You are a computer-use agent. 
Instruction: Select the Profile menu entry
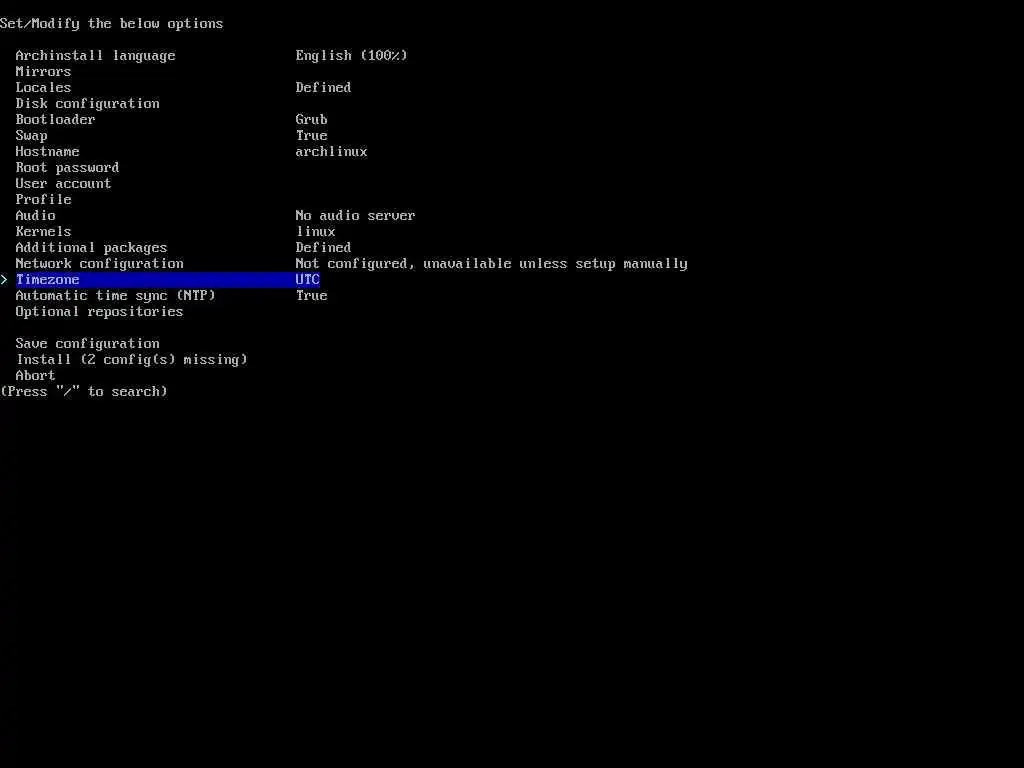tap(43, 199)
